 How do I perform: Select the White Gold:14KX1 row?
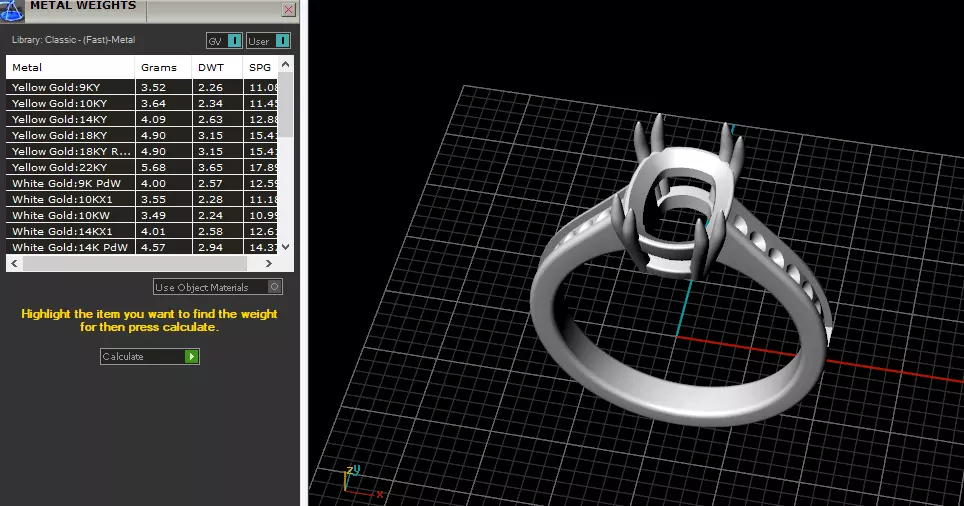[x=142, y=231]
